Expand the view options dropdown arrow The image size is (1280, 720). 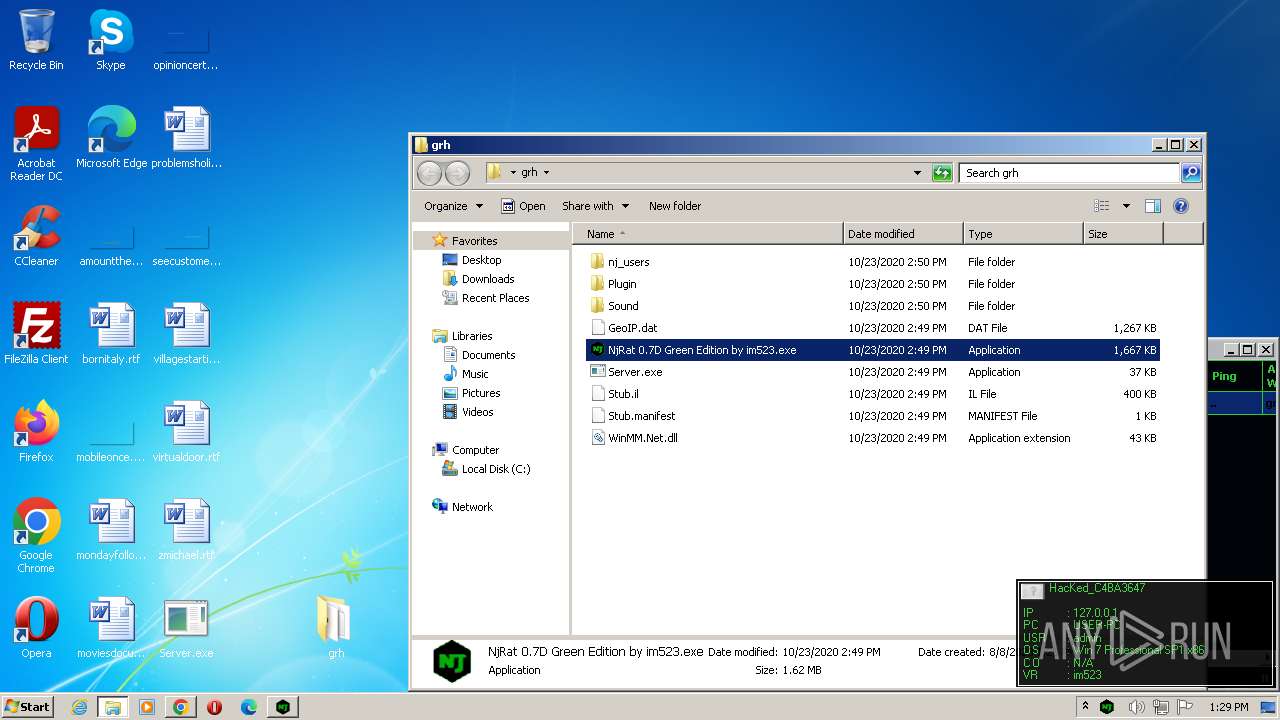tap(1126, 206)
